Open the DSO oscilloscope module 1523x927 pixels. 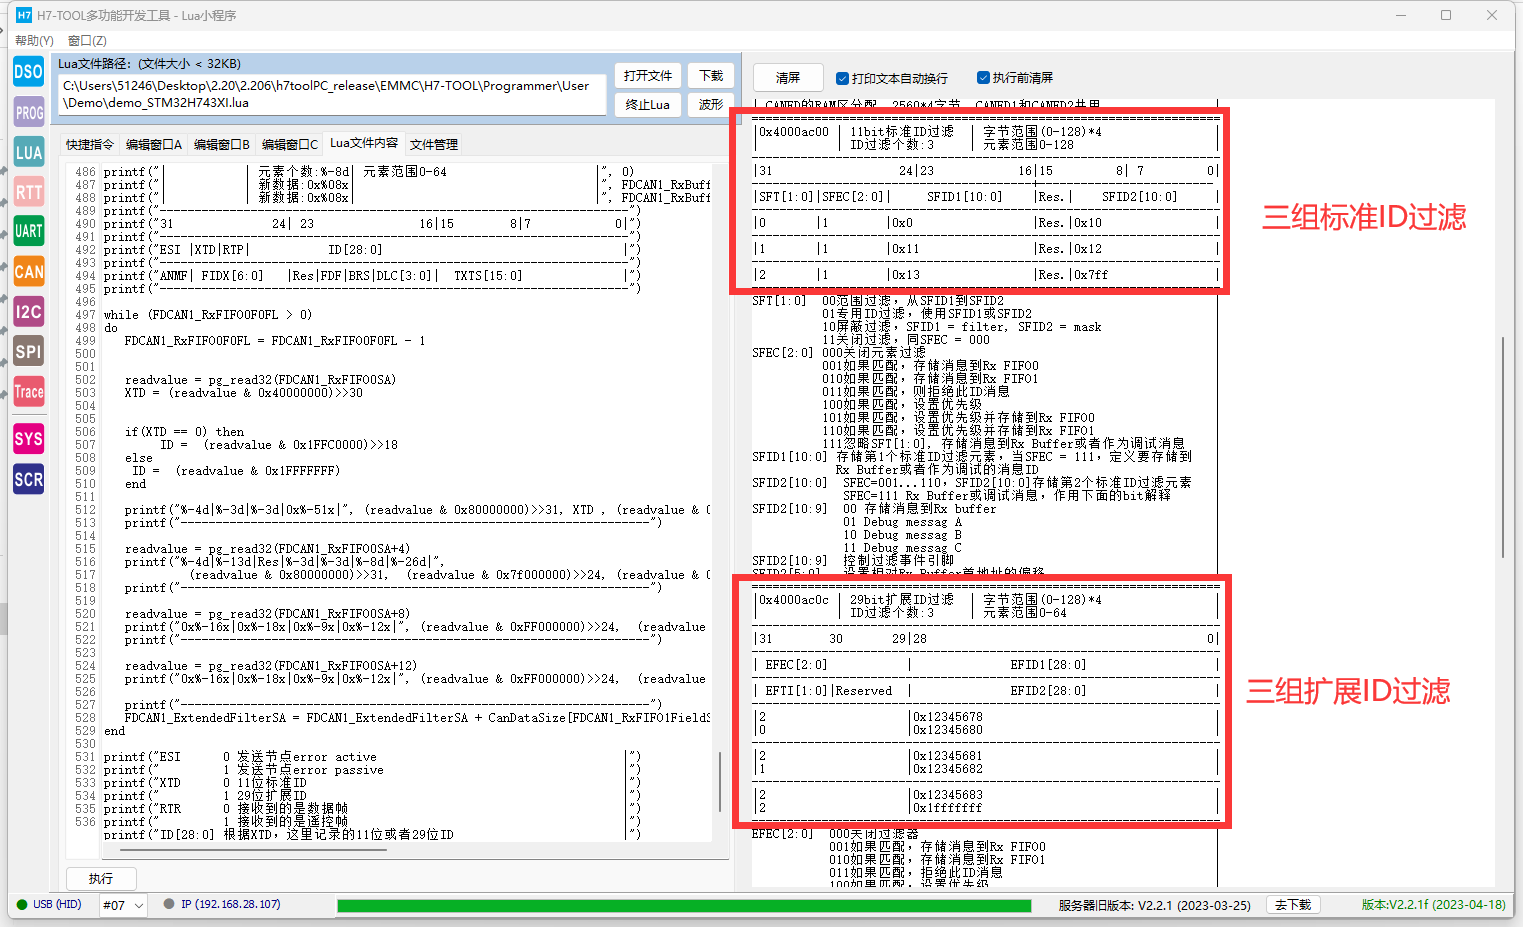pyautogui.click(x=29, y=72)
